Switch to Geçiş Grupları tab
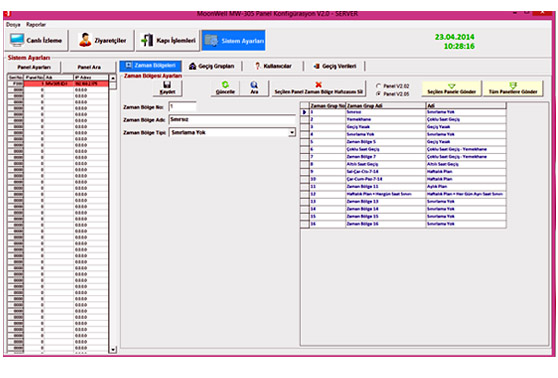This screenshot has width=558, height=378. pos(211,66)
